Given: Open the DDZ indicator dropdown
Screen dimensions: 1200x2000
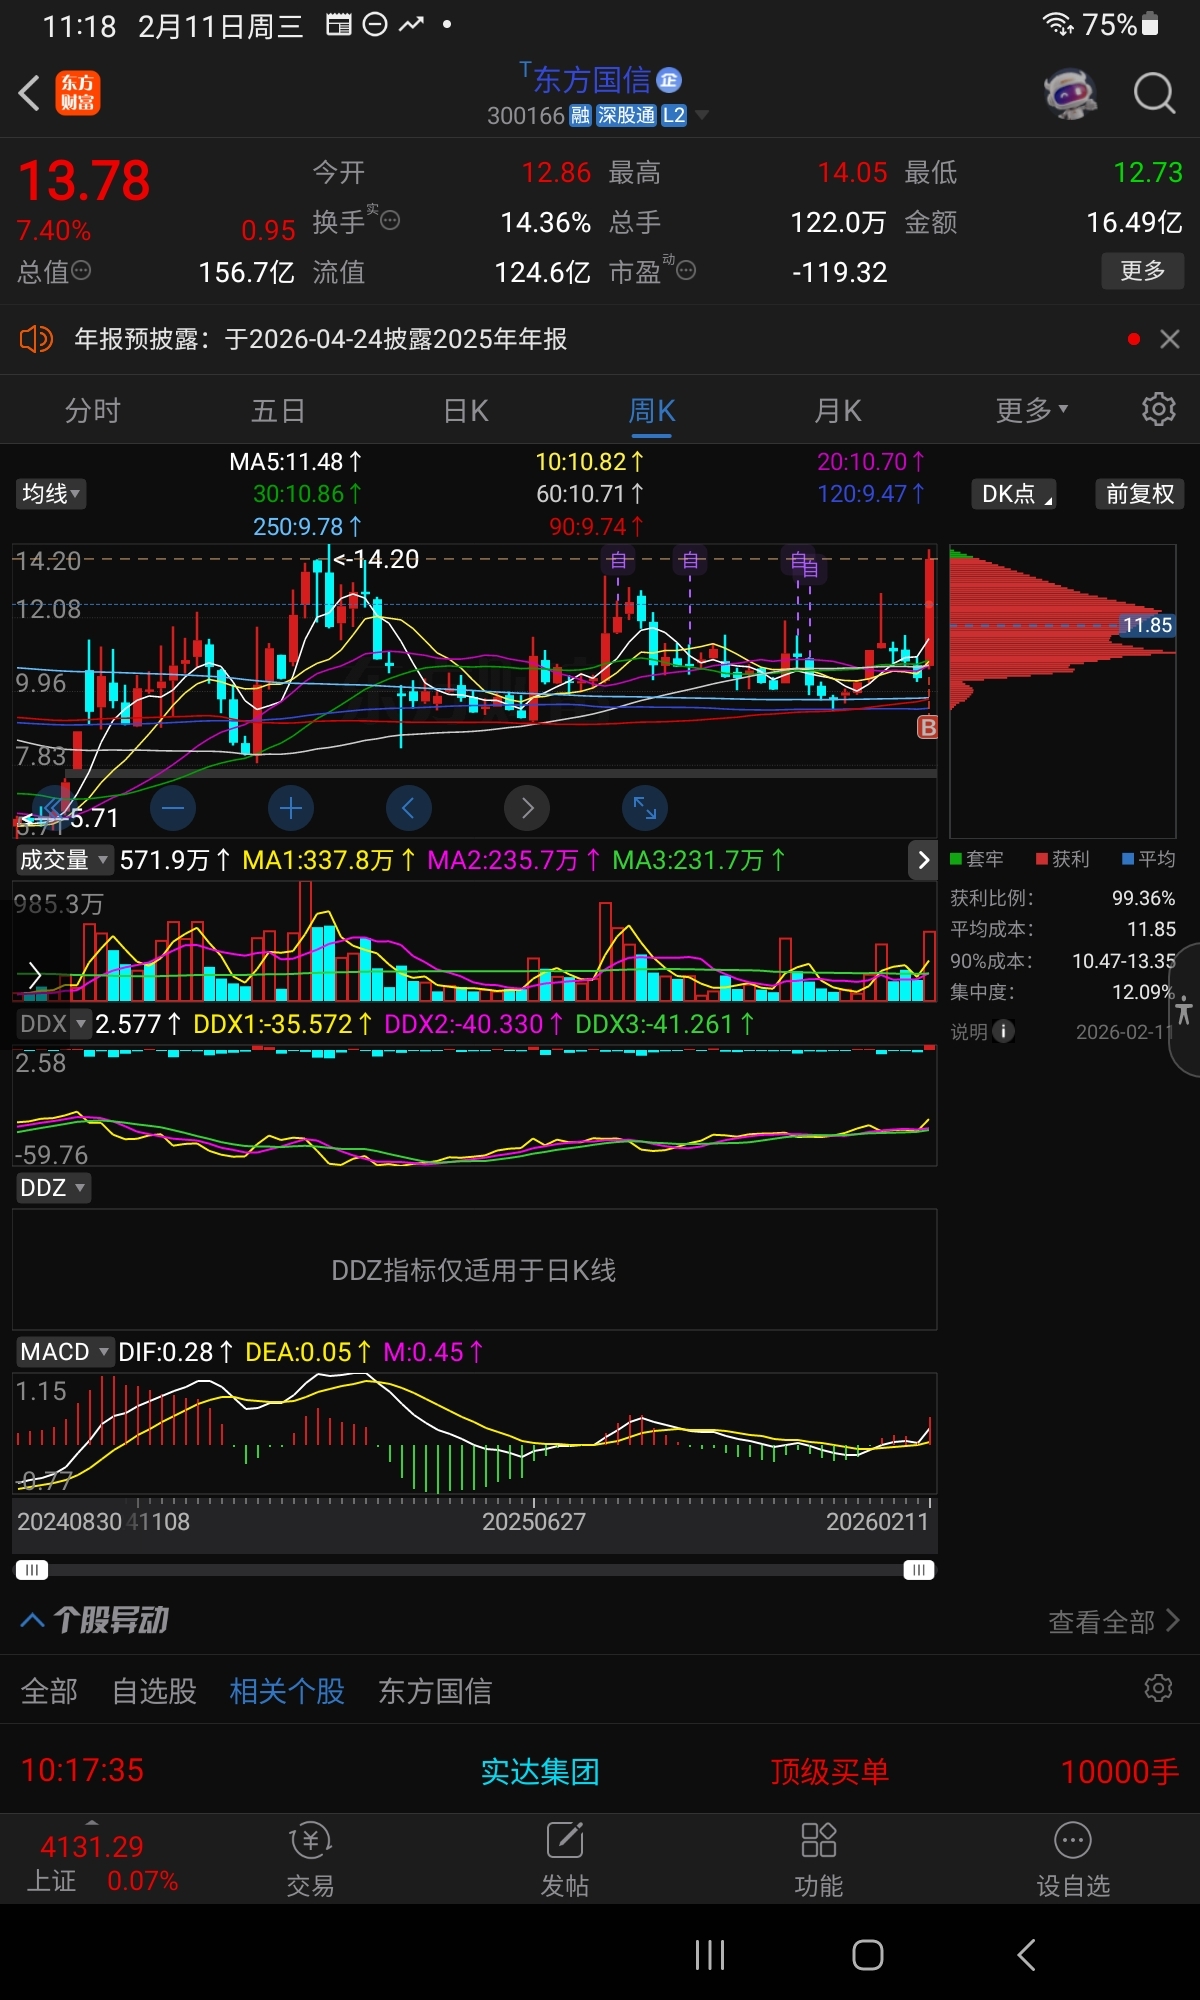Looking at the screenshot, I should click(x=53, y=1187).
